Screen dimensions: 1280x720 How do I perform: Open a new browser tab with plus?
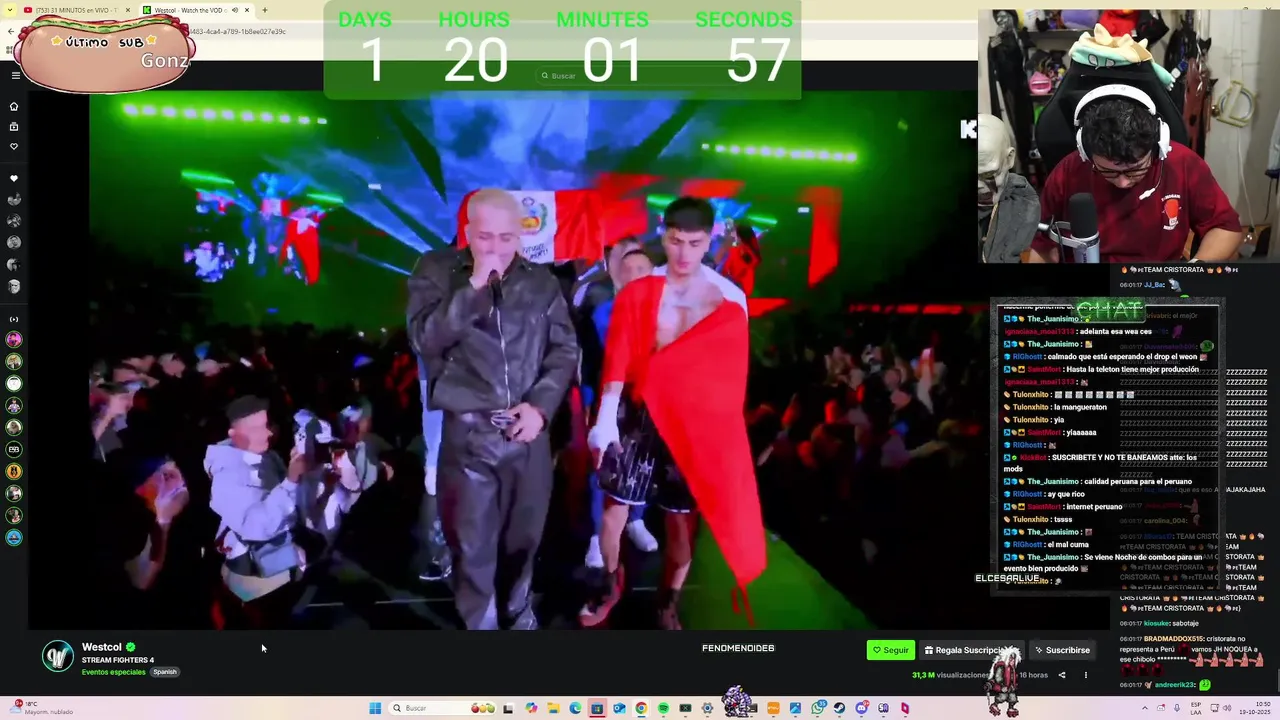[265, 10]
